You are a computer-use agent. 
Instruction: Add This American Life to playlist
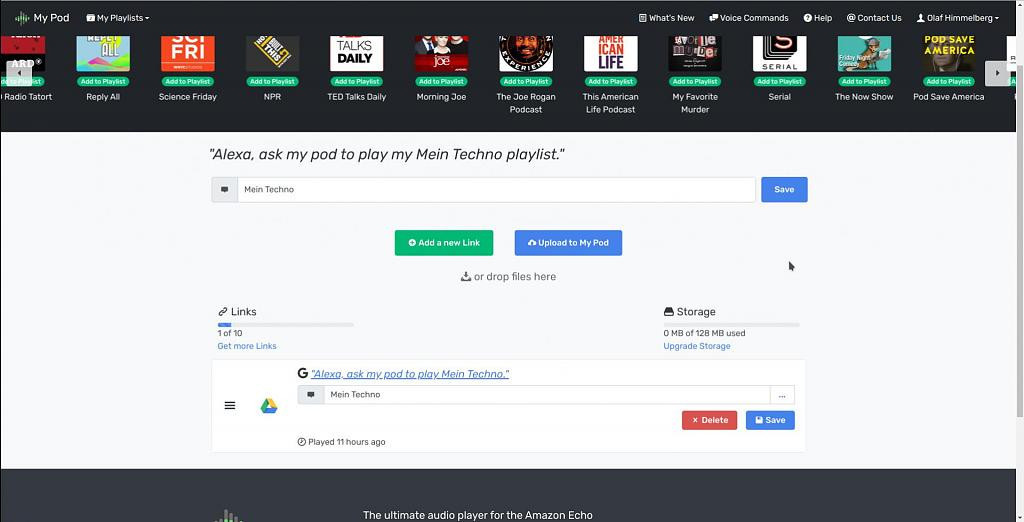pos(611,82)
